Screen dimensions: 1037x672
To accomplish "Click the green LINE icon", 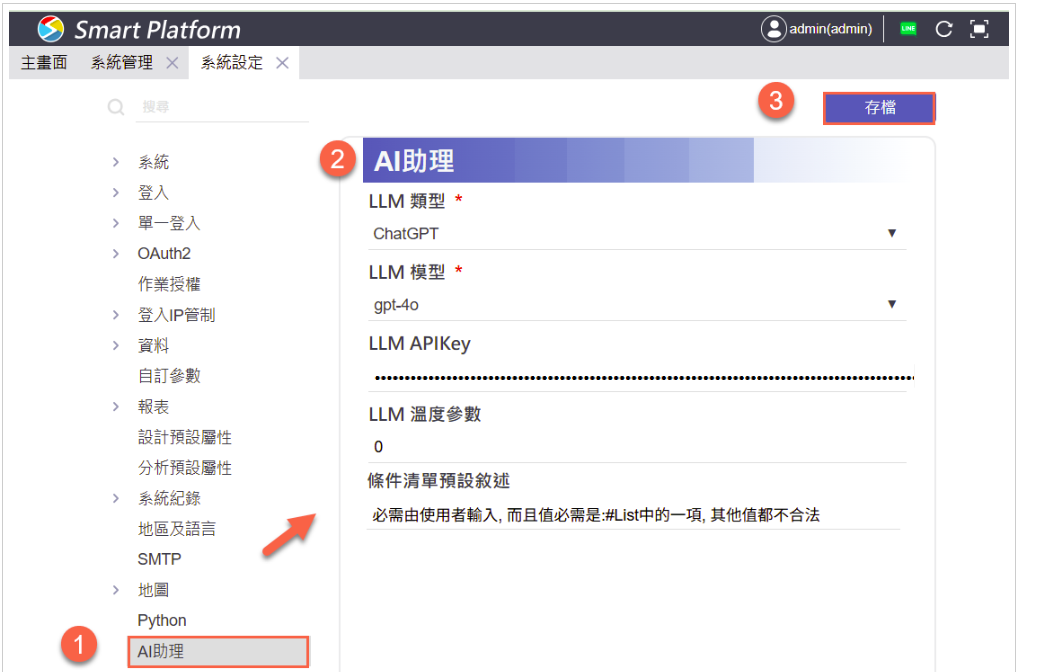I will [908, 28].
